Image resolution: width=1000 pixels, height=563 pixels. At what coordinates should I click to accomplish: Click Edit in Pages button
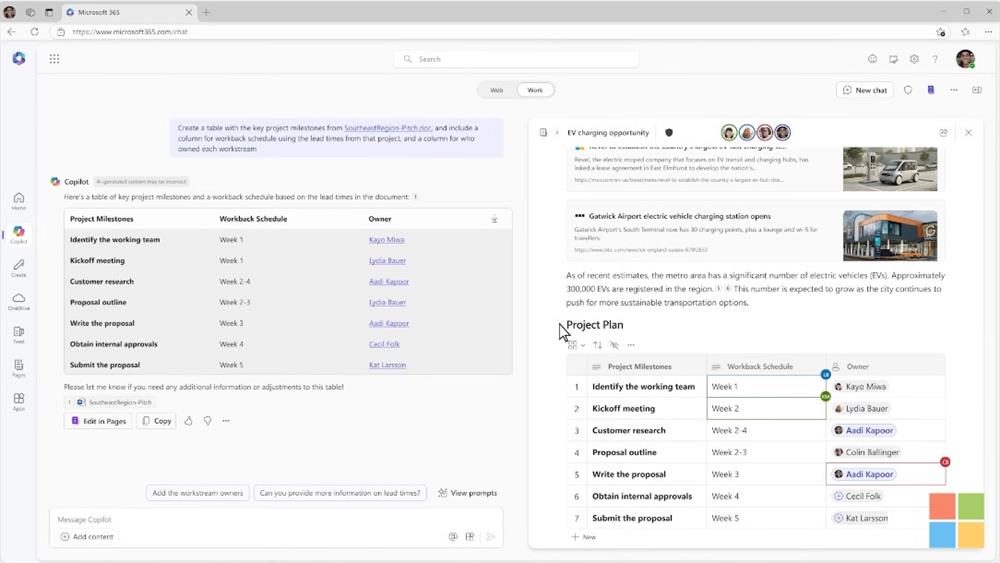tap(98, 421)
